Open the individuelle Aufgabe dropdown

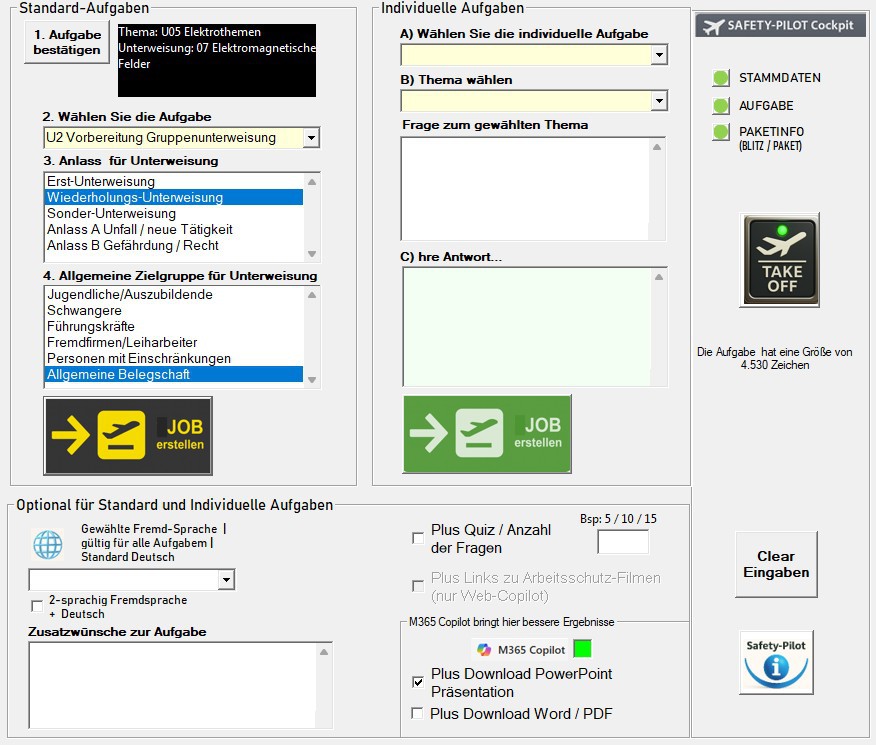pos(659,55)
